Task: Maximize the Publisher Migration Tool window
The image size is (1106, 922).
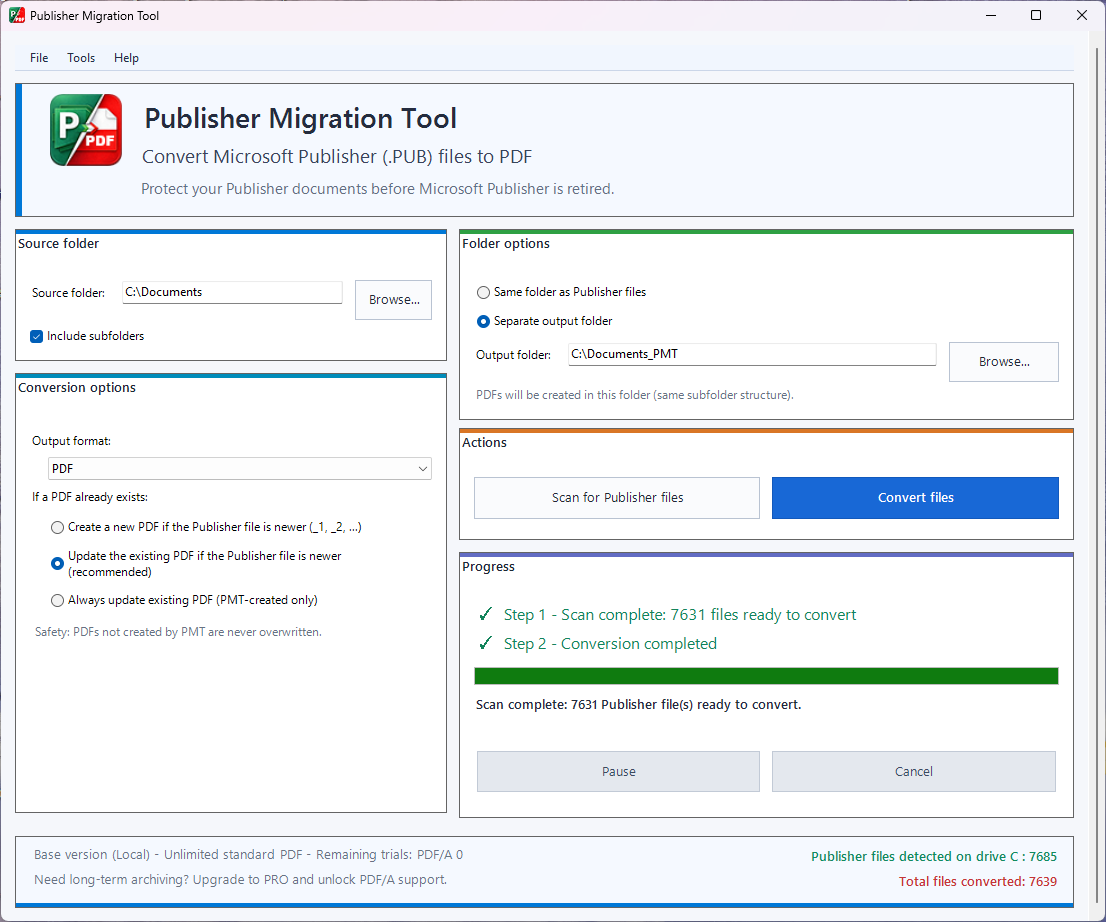Action: click(x=1036, y=16)
